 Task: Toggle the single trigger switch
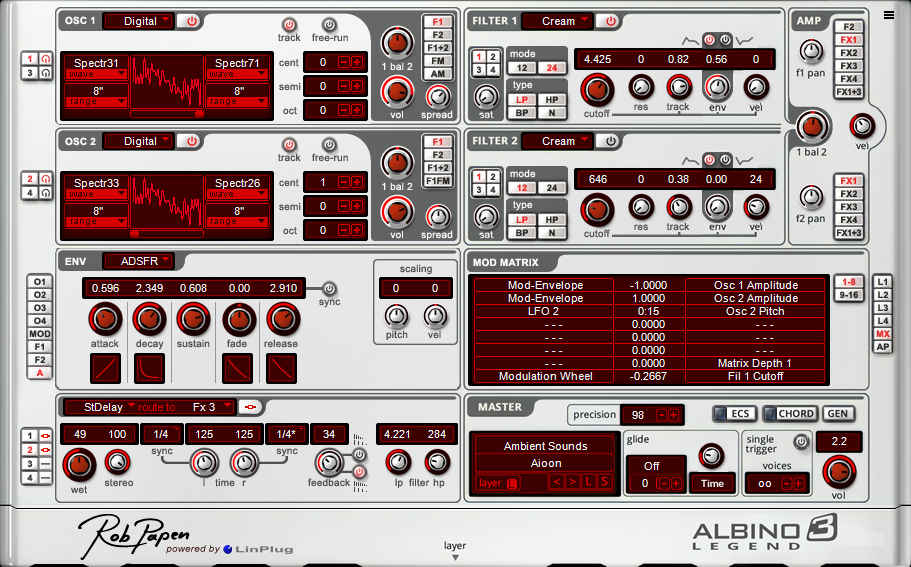coord(799,441)
